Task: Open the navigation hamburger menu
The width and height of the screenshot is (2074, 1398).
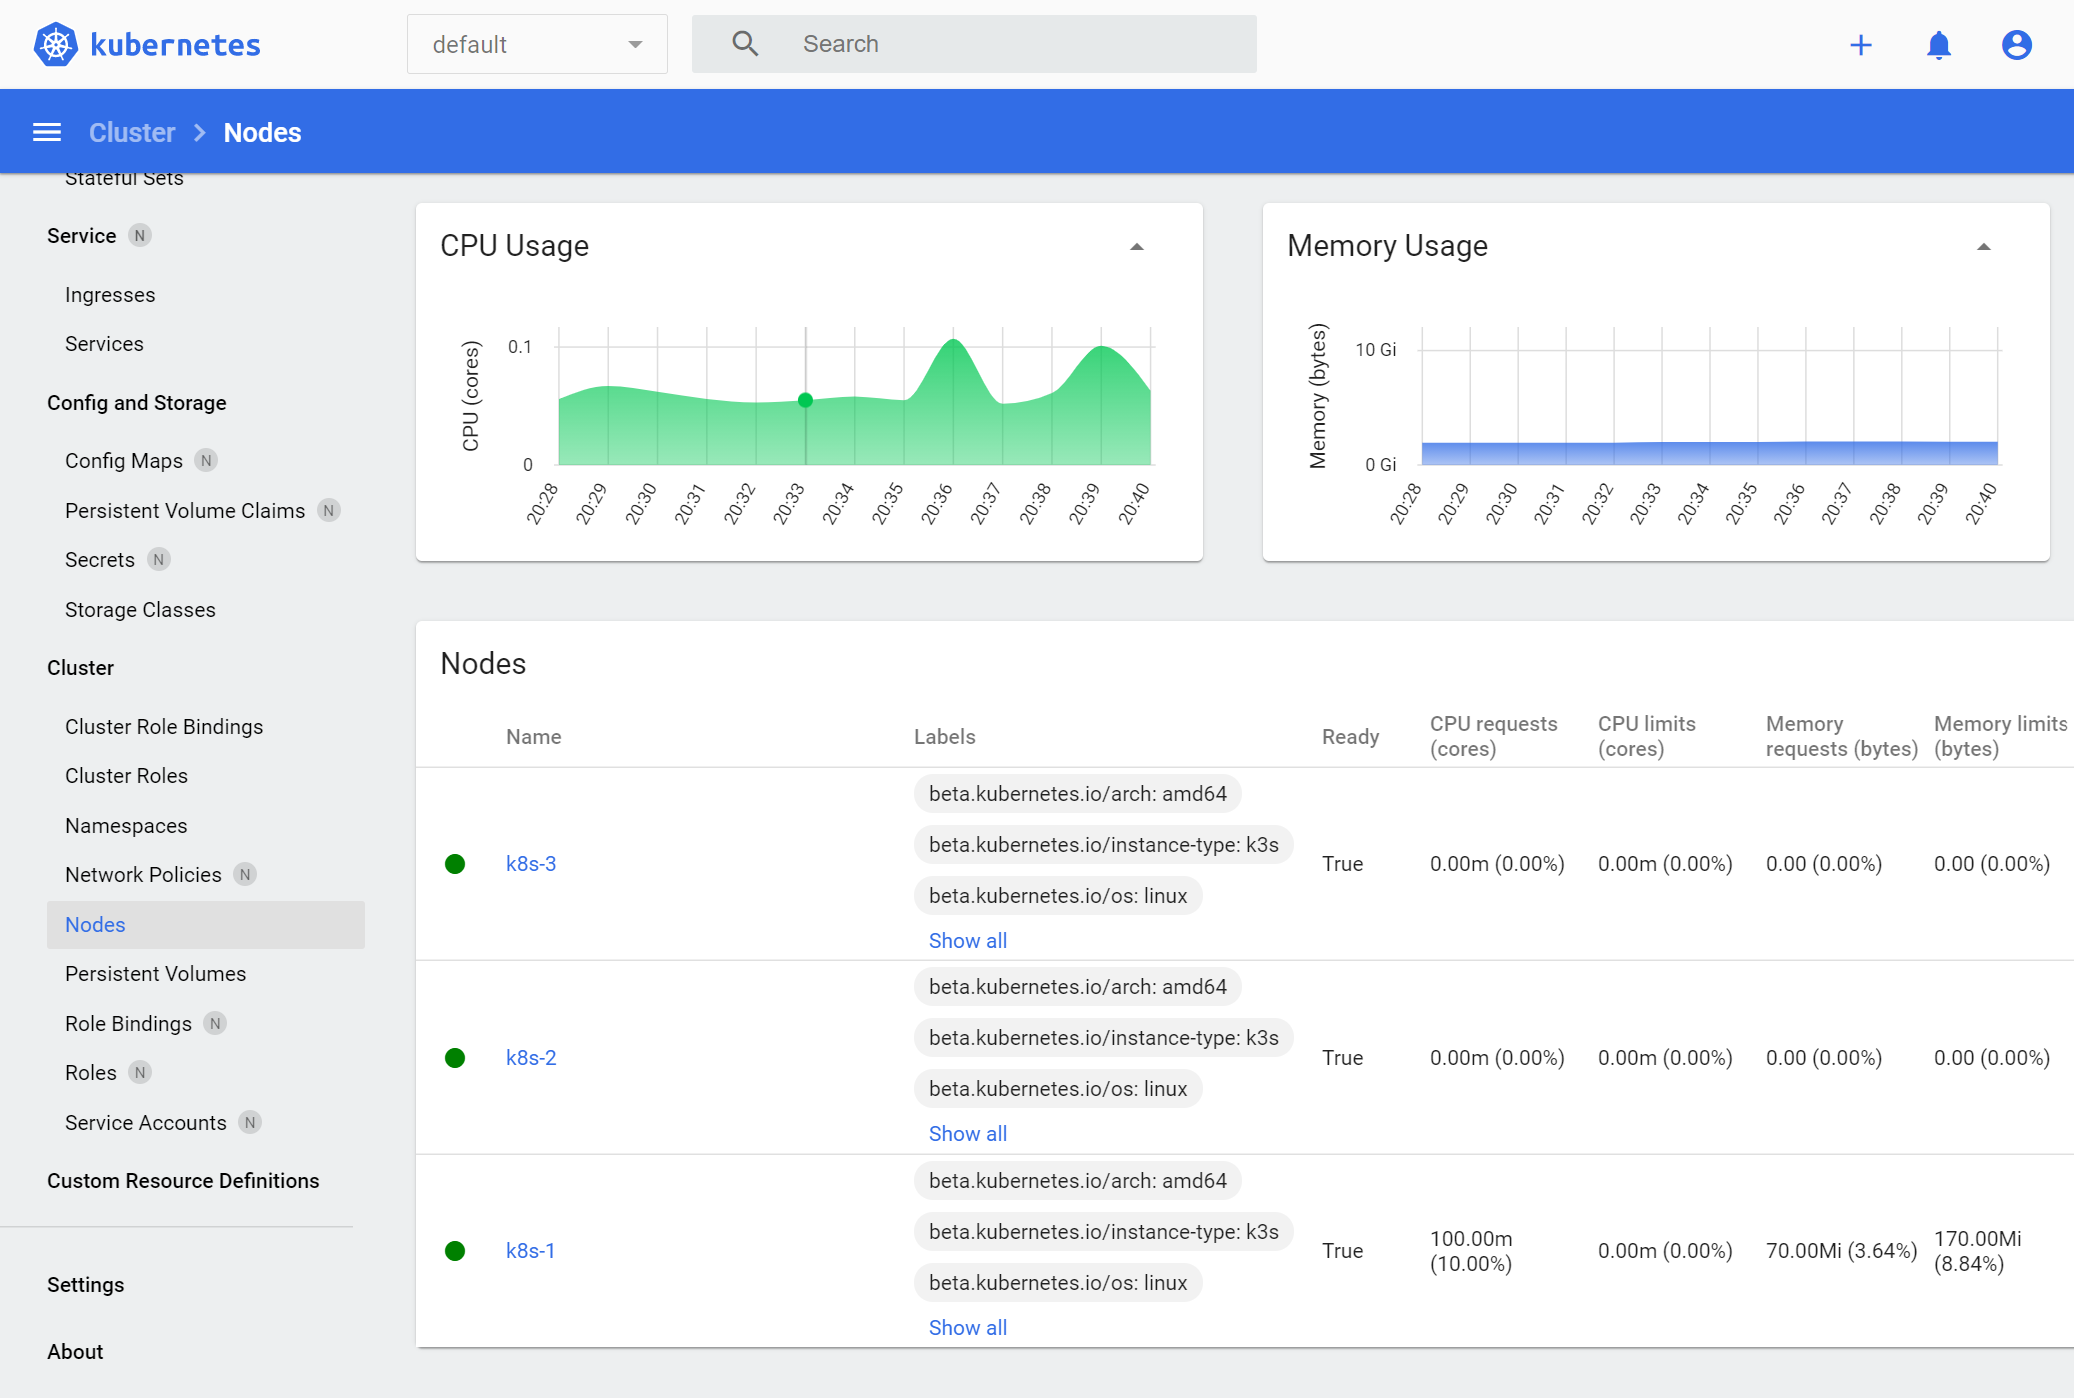Action: pyautogui.click(x=46, y=131)
